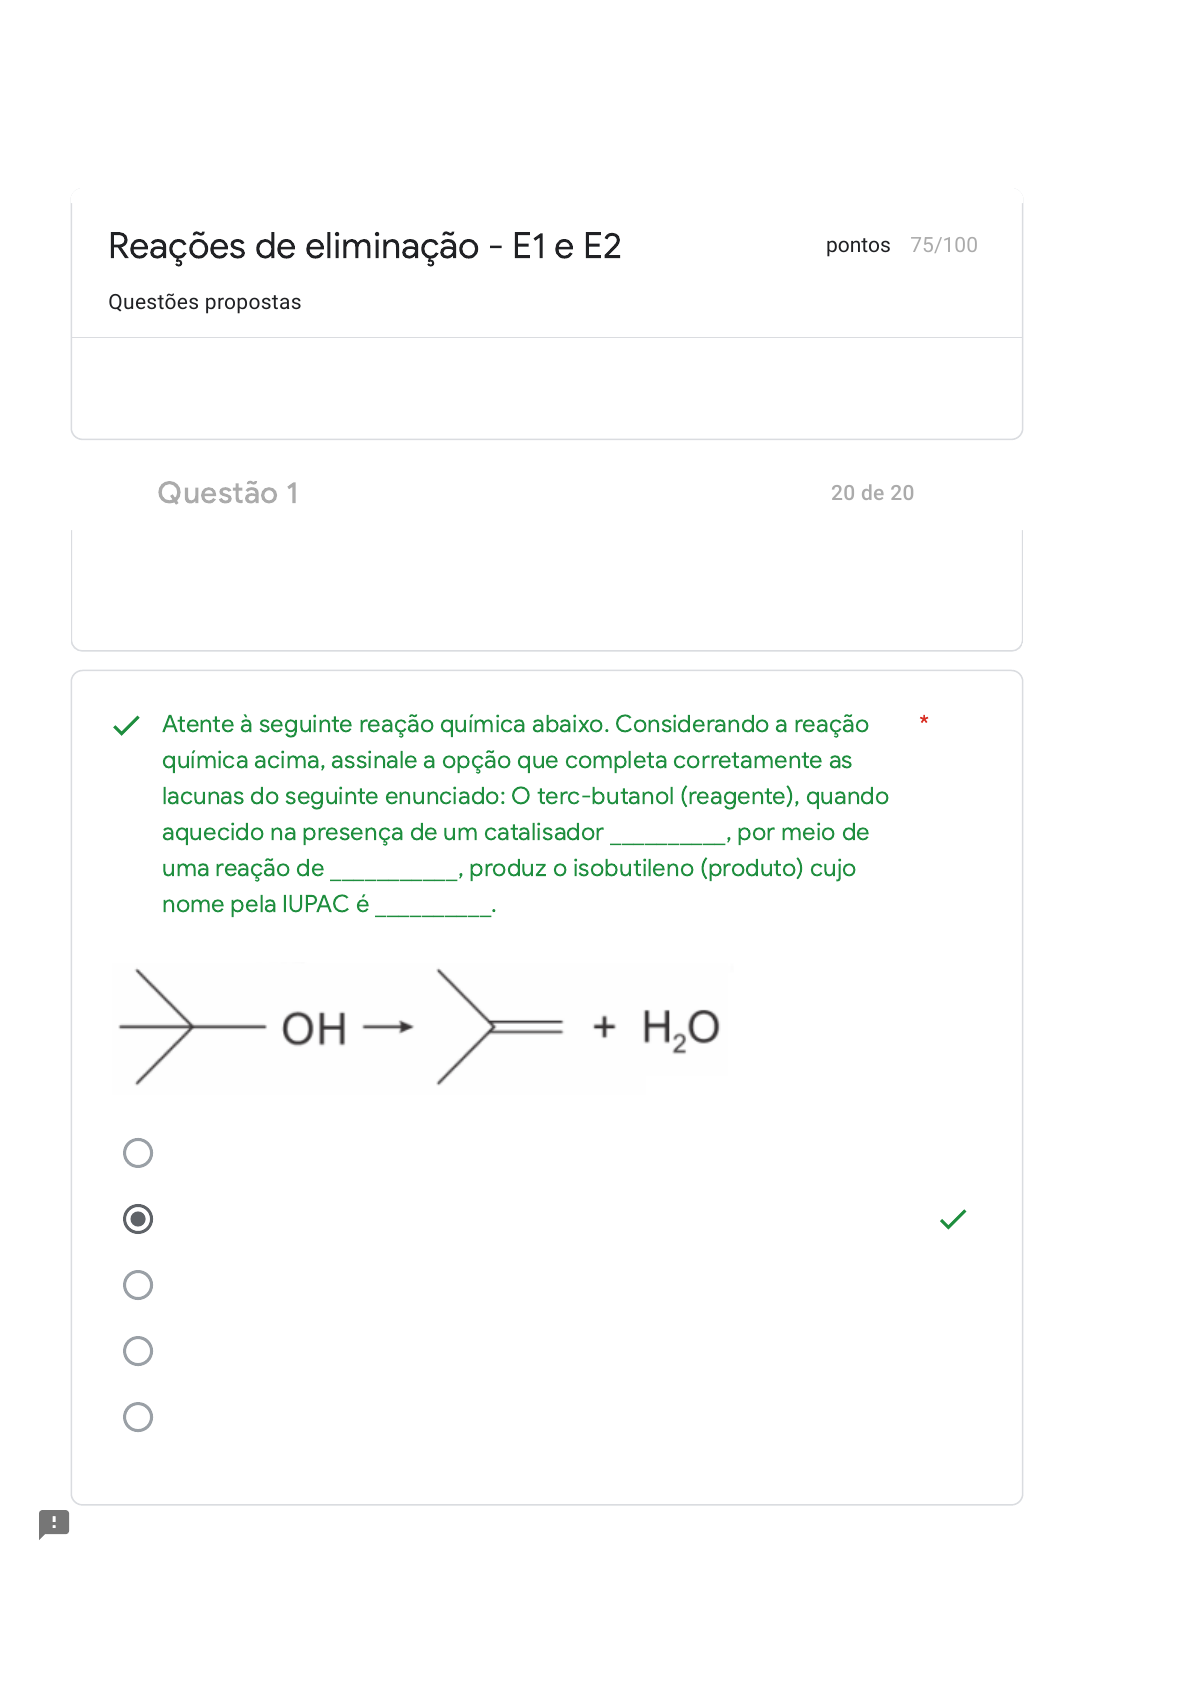Click the terc-butanol question text
The height and width of the screenshot is (1684, 1190).
pos(524,813)
